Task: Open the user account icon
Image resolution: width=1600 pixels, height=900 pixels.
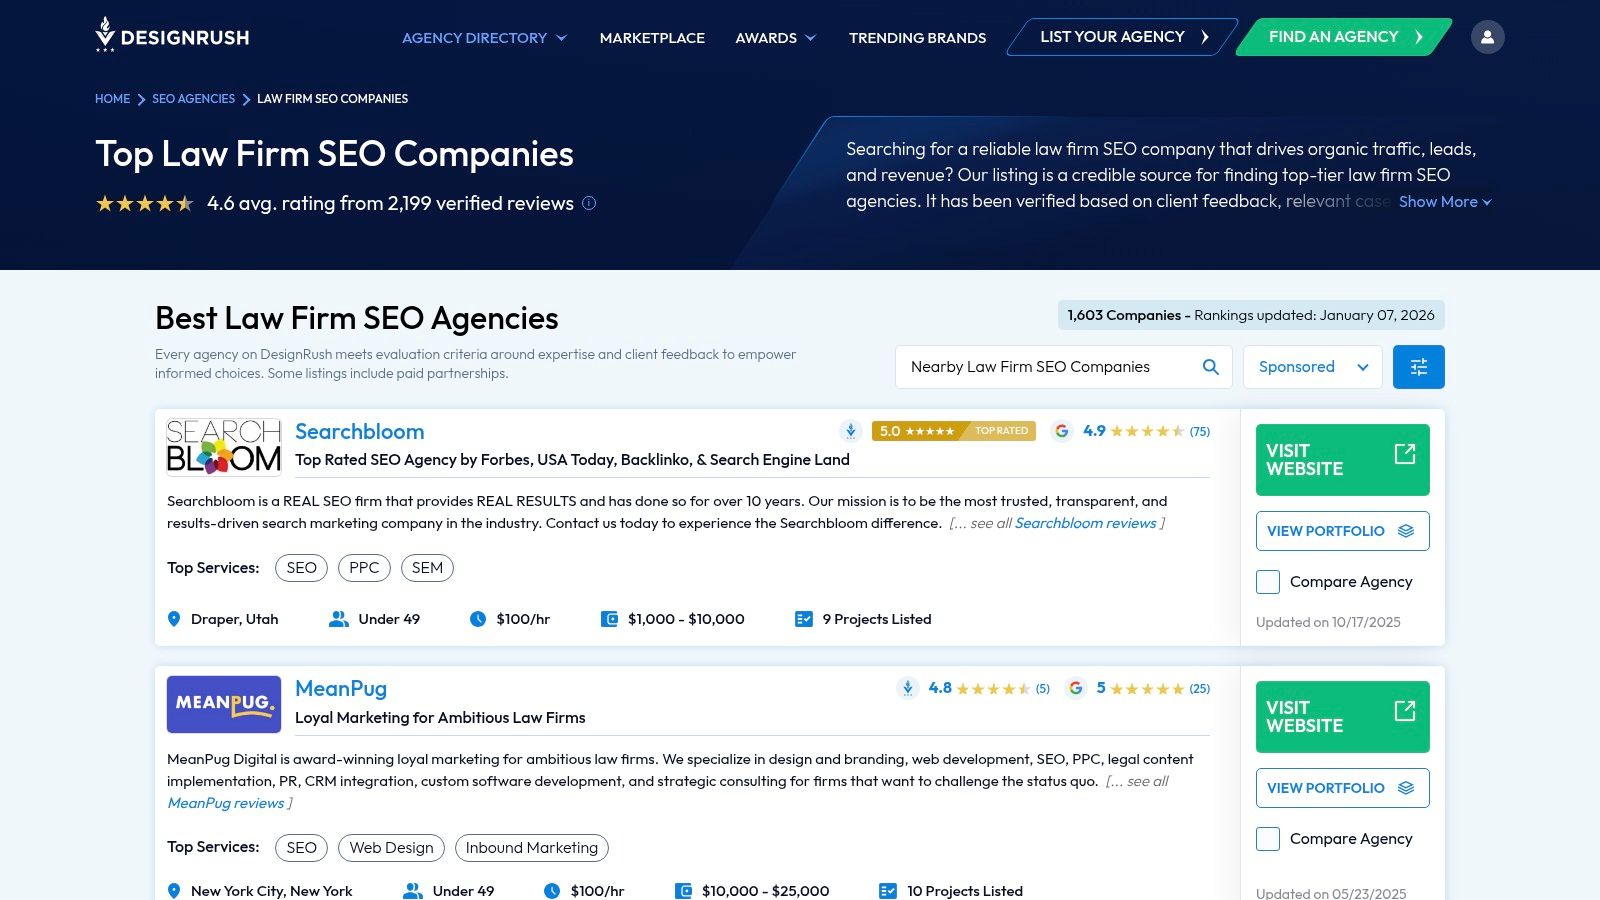Action: tap(1488, 36)
